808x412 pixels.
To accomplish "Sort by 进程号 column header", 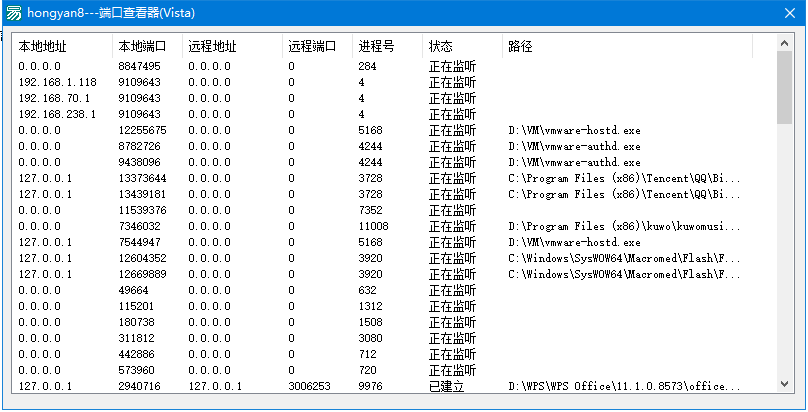I will point(388,46).
